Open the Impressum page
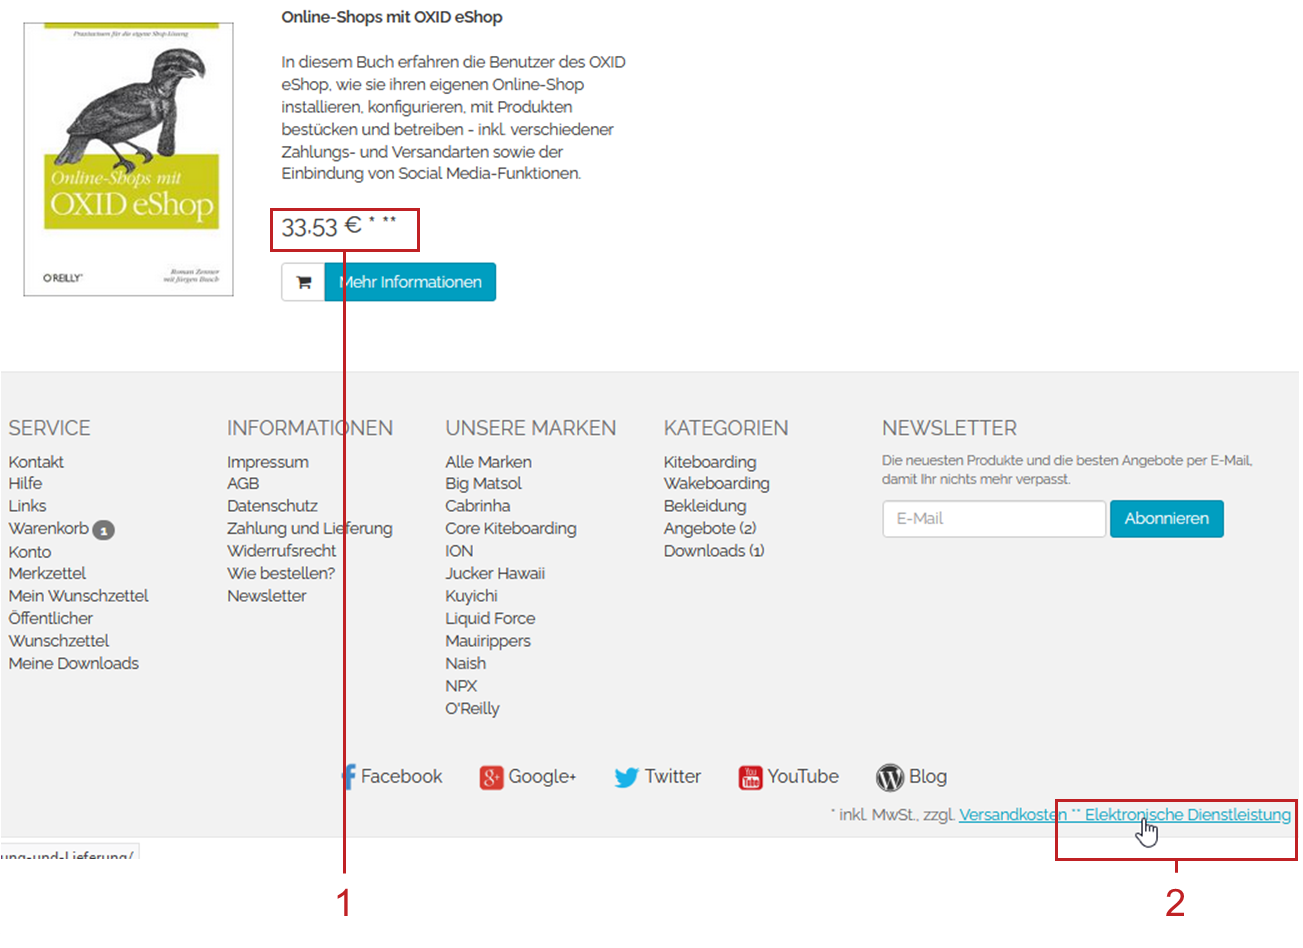Screen dimensions: 1303x948 pyautogui.click(x=268, y=462)
